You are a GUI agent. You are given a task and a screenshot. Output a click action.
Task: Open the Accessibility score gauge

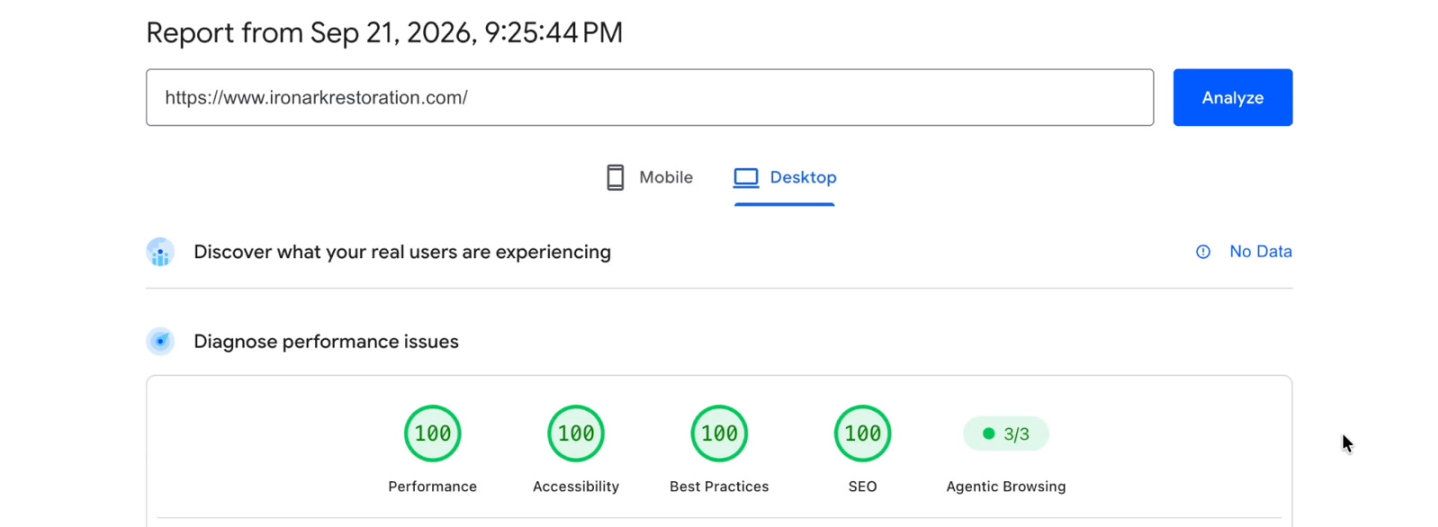[x=576, y=433]
